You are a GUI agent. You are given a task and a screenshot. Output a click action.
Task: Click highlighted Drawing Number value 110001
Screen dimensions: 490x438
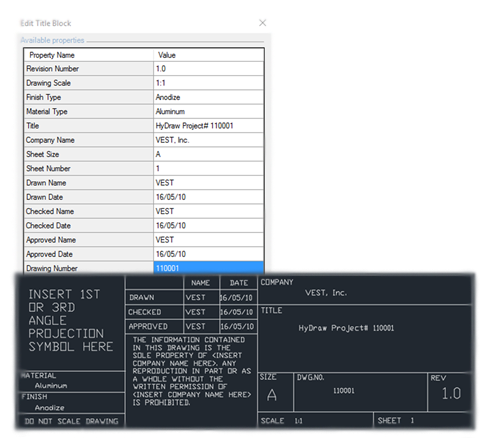(209, 268)
